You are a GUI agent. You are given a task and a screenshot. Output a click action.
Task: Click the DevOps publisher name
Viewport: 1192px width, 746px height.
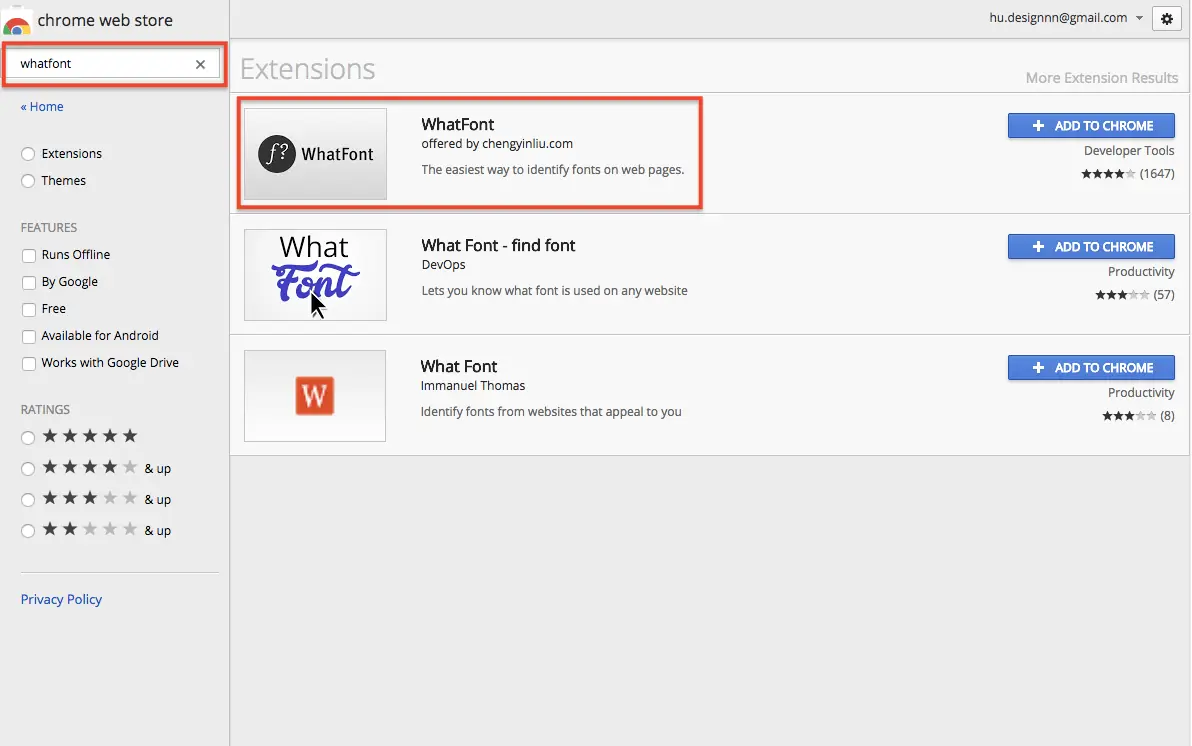[x=443, y=265]
